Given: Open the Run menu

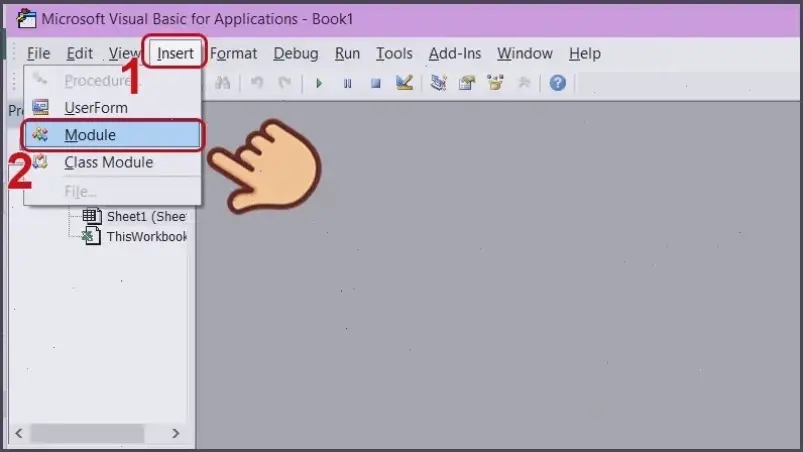Looking at the screenshot, I should click(347, 53).
